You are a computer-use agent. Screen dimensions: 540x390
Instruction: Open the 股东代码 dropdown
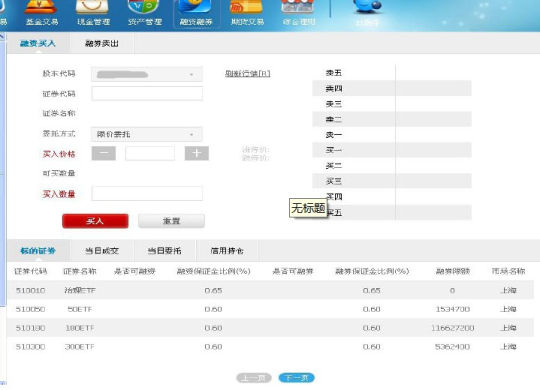(x=147, y=74)
